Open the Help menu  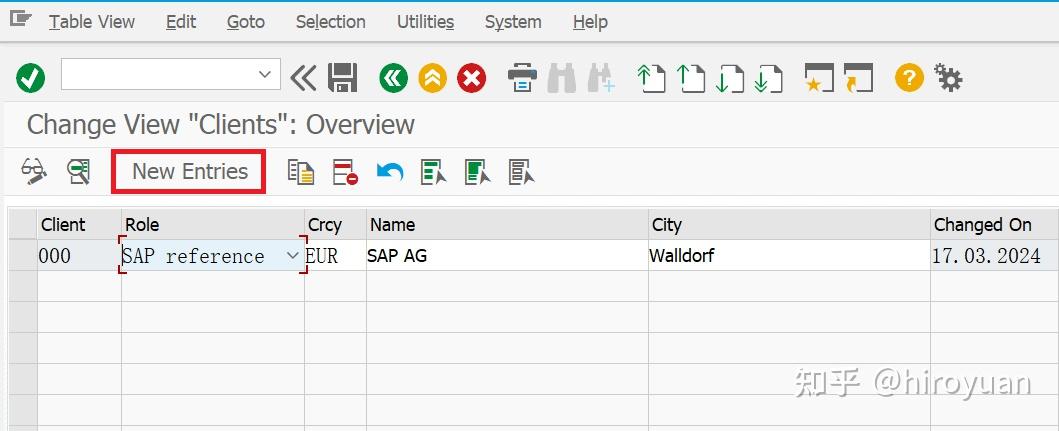tap(590, 22)
